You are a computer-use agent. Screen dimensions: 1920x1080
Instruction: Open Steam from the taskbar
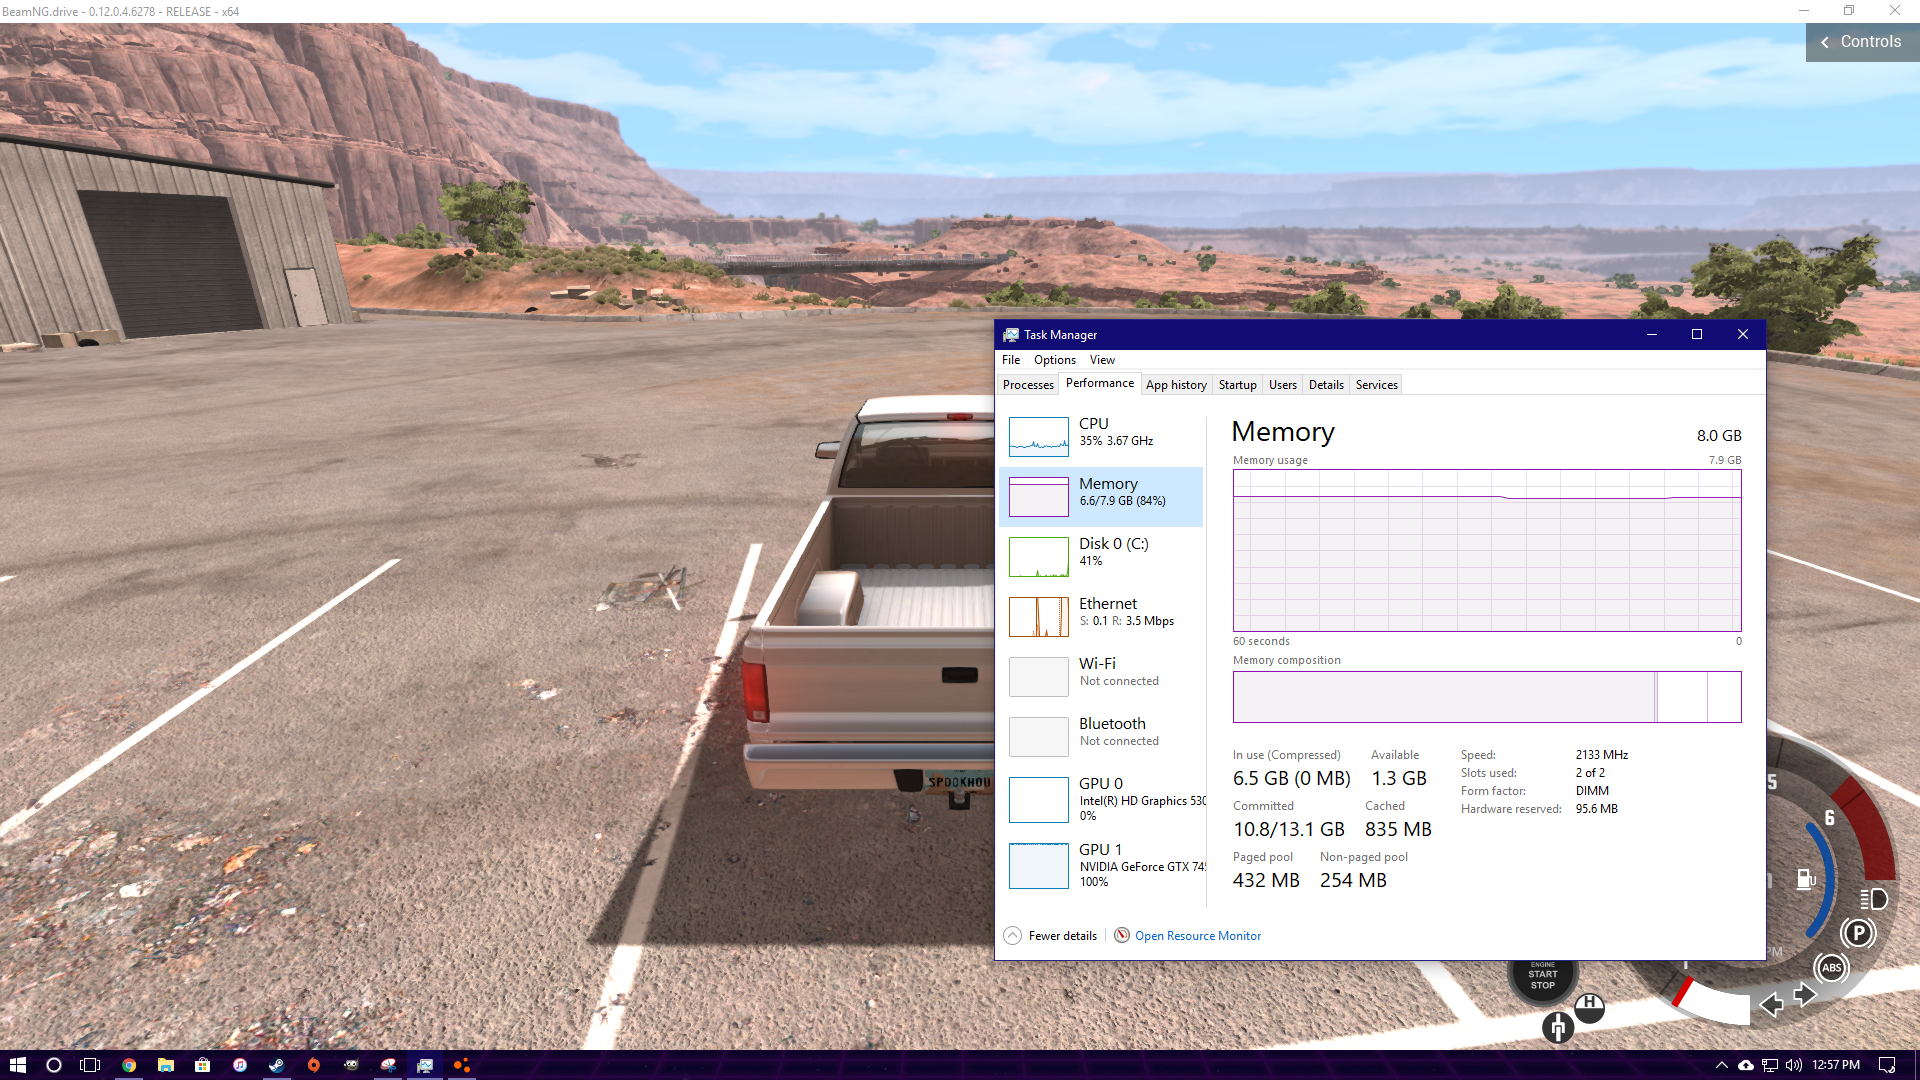coord(277,1065)
